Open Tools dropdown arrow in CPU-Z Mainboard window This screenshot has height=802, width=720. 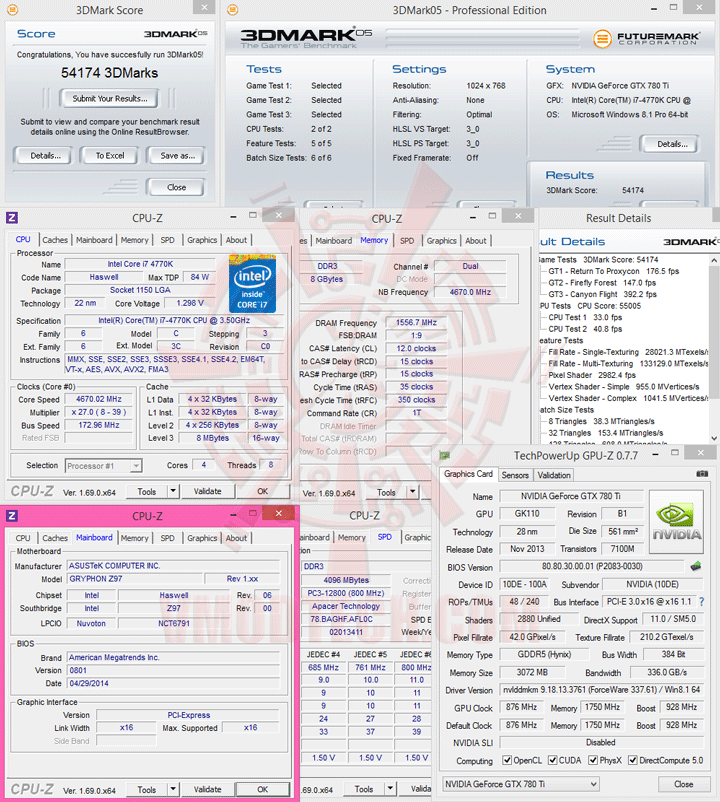pos(173,789)
